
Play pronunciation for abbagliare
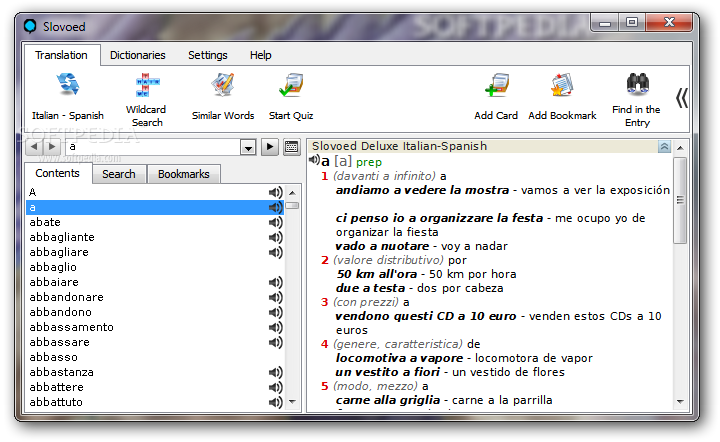276,252
